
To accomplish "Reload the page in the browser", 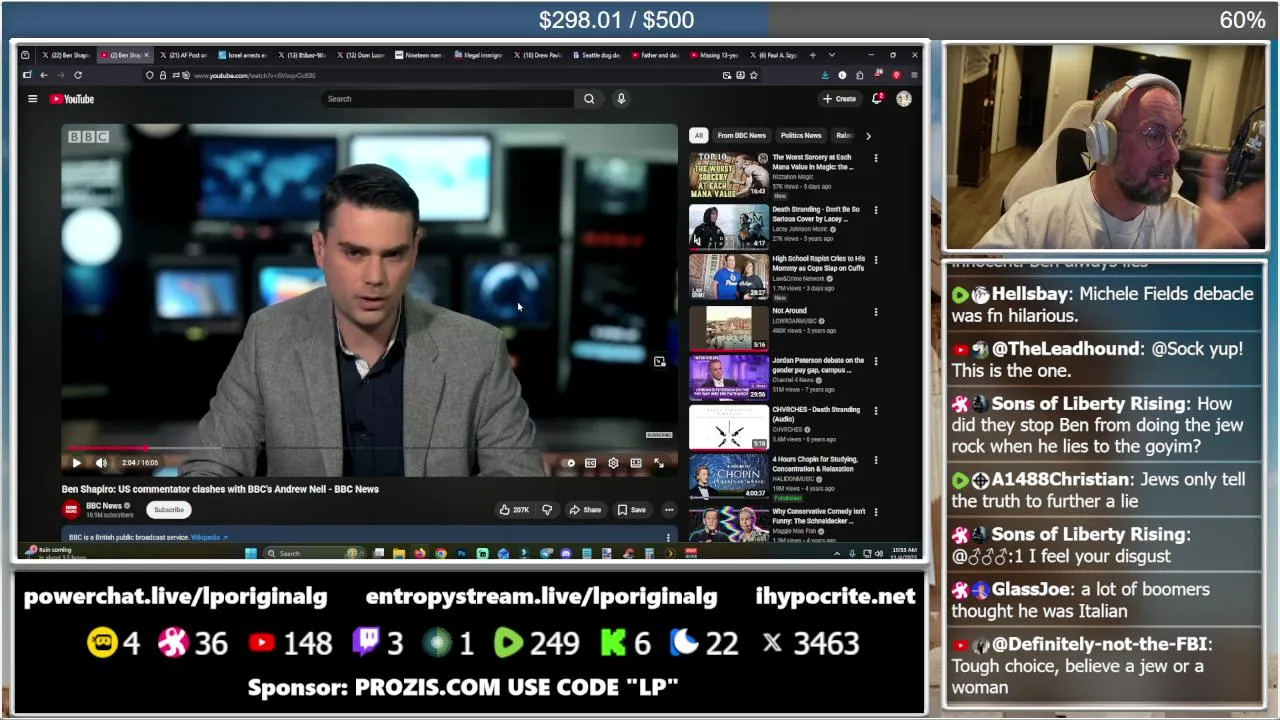I will tap(78, 75).
